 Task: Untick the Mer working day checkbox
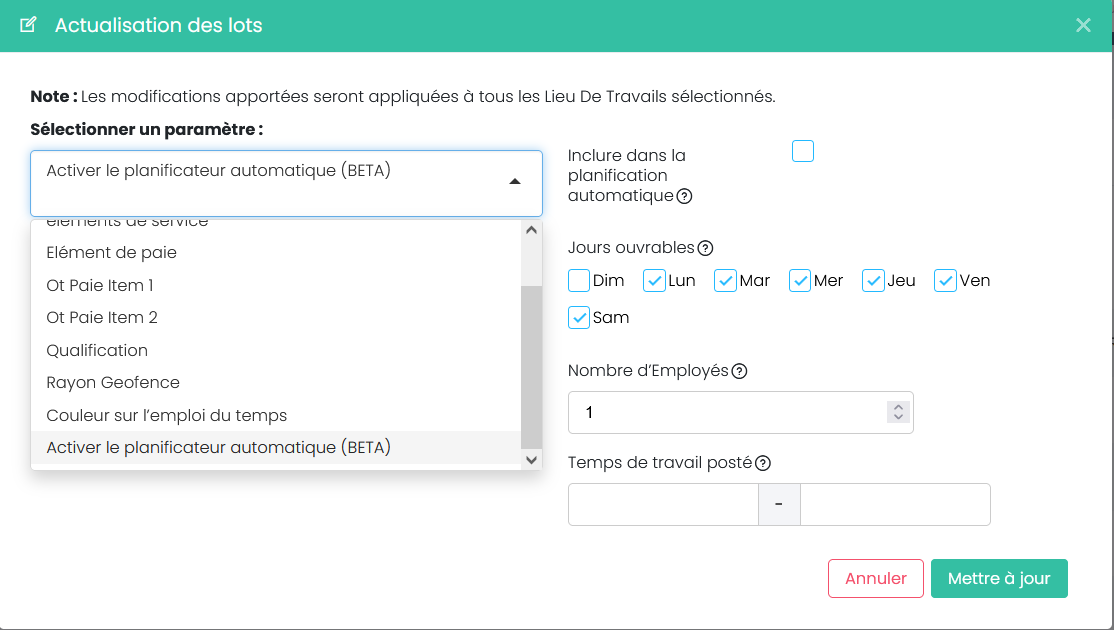coord(800,281)
